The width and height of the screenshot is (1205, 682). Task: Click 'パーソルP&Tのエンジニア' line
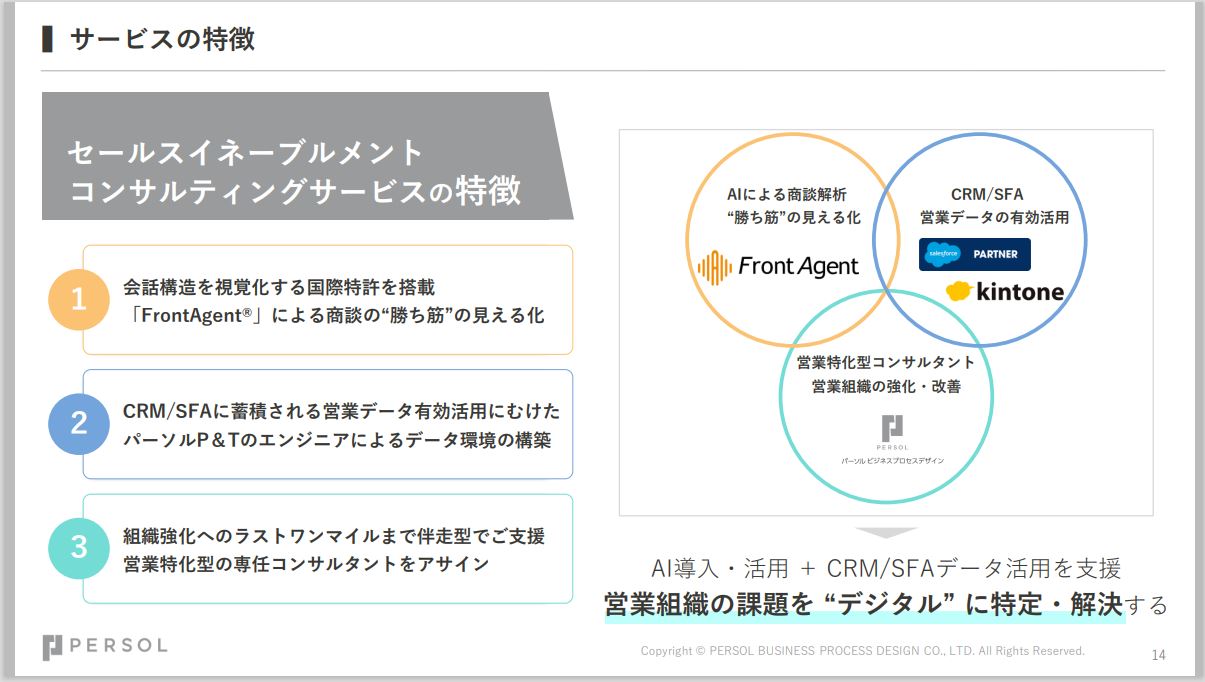coord(337,439)
